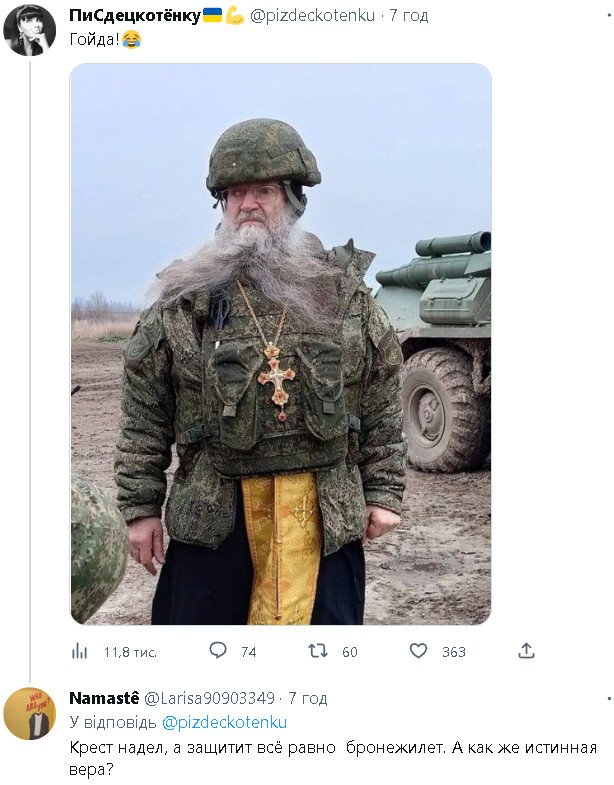Retweet the post using the retweet icon

[x=318, y=651]
